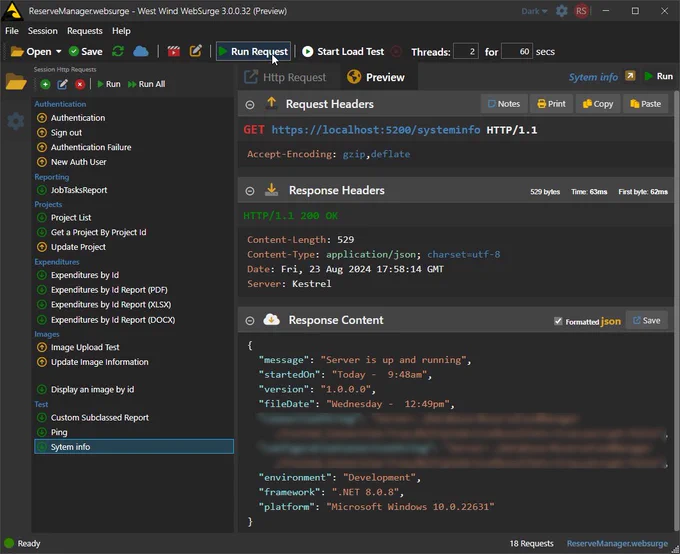The image size is (680, 554).
Task: Click the WebSurge app logo icon
Action: (12, 11)
